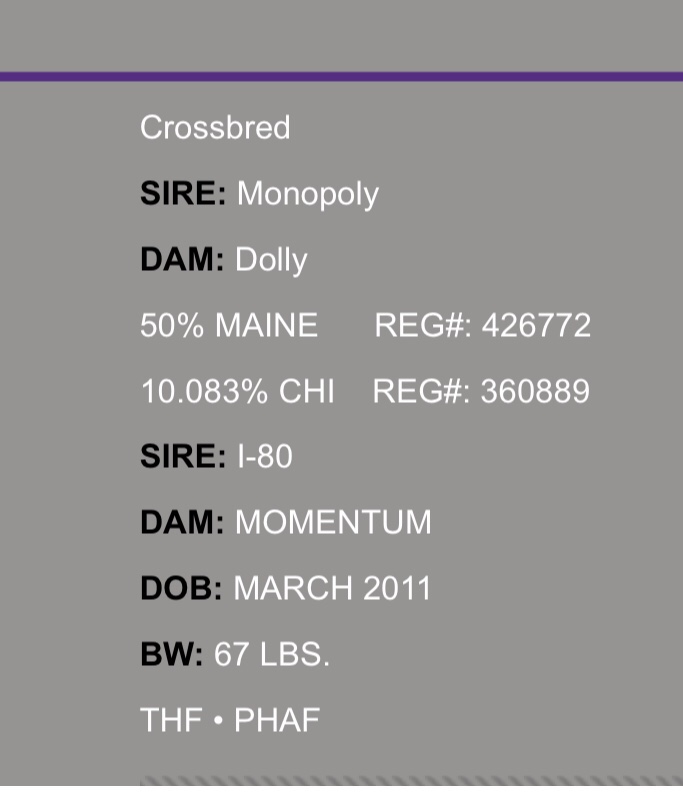Click the BW label
The image size is (683, 794).
pyautogui.click(x=172, y=654)
